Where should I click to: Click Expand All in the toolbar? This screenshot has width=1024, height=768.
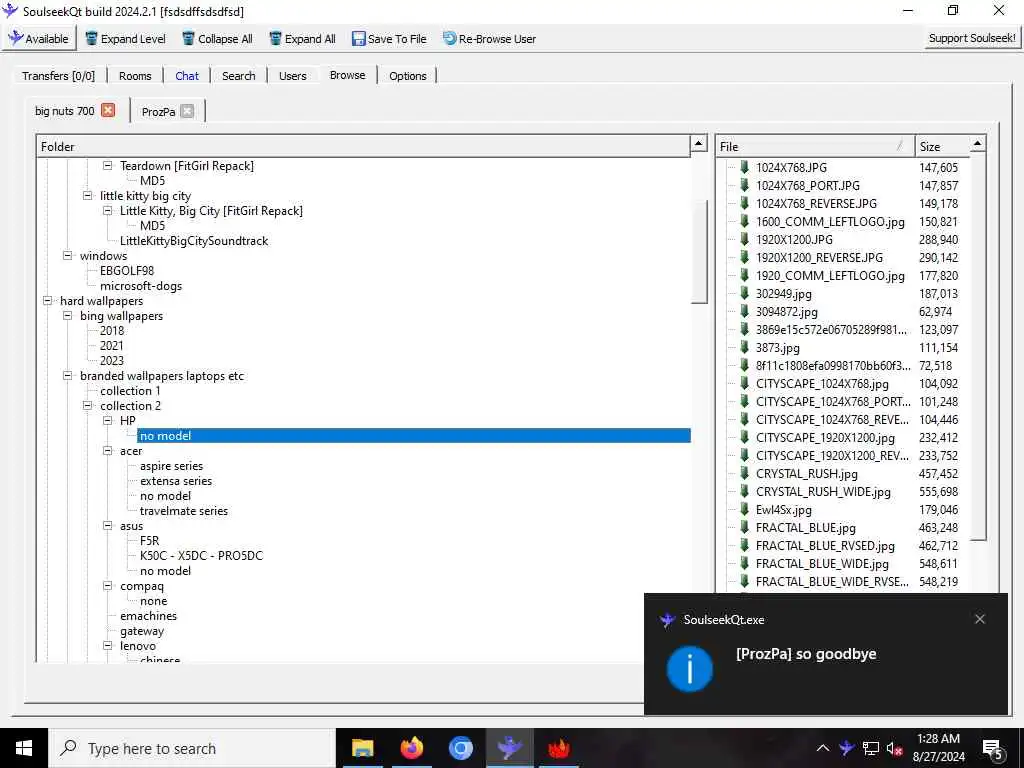[302, 39]
